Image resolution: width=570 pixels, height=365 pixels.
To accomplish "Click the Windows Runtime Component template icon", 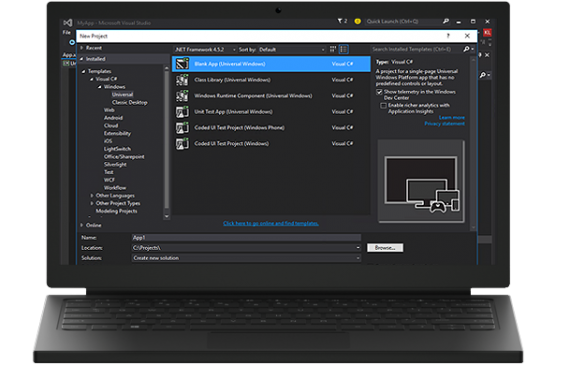I will pos(182,96).
